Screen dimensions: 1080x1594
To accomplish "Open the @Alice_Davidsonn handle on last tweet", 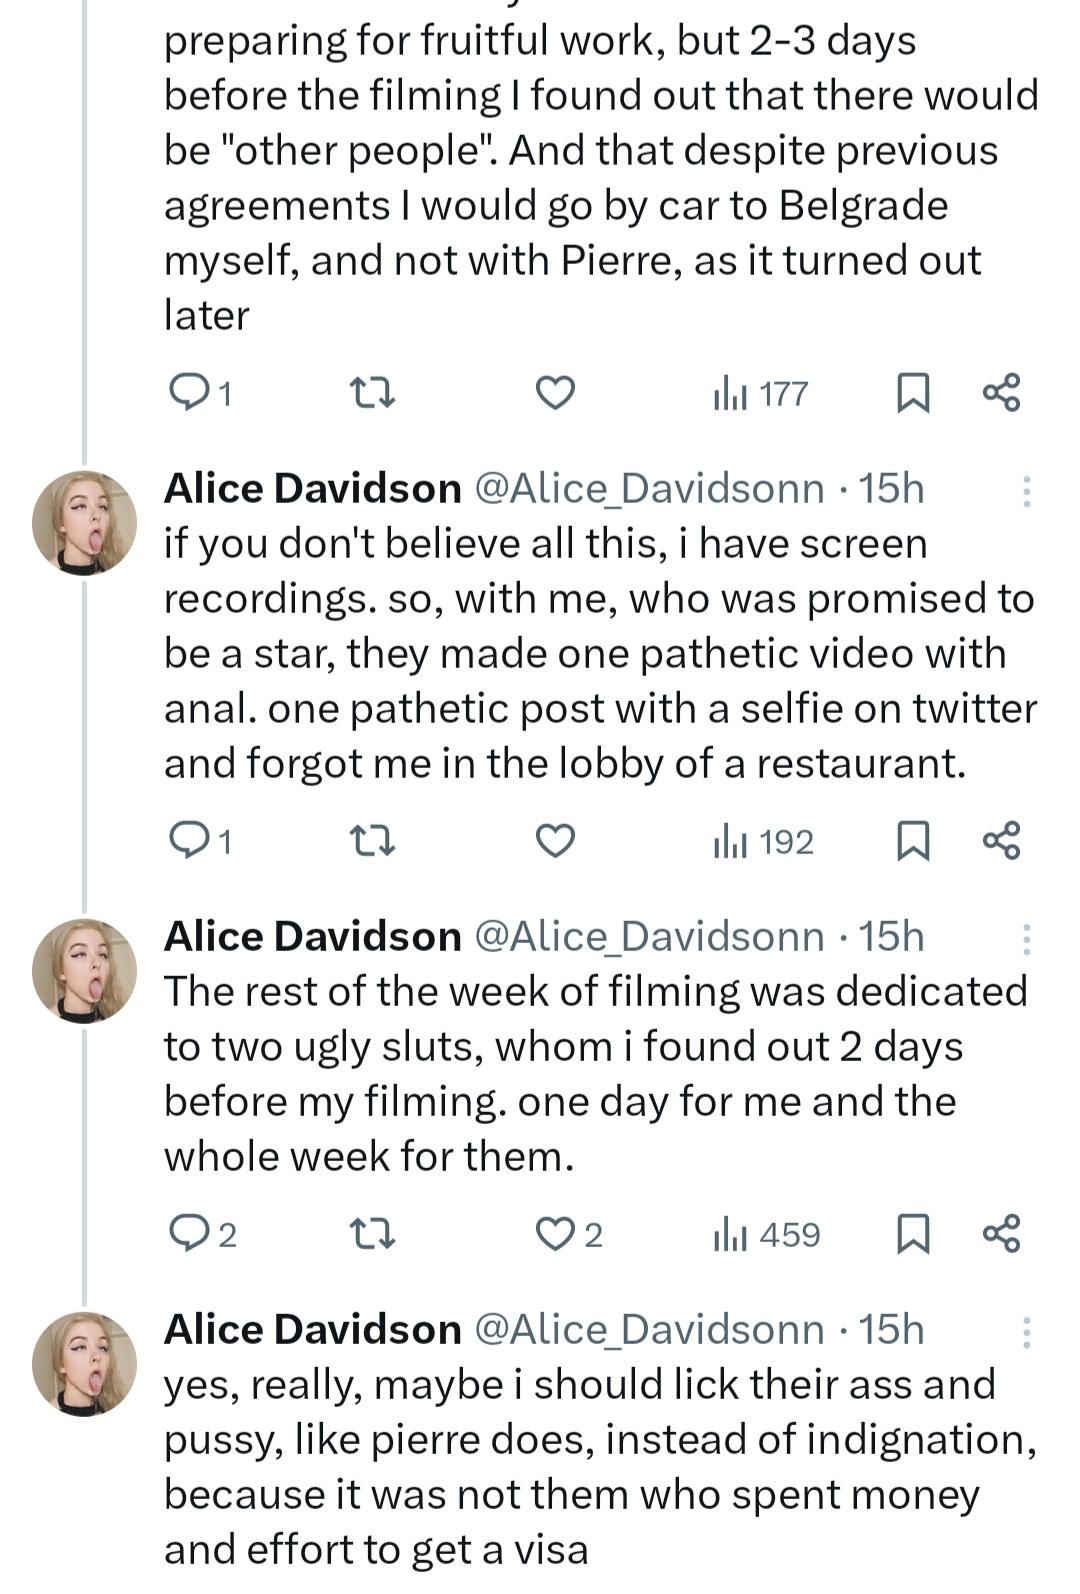I will click(x=648, y=1329).
